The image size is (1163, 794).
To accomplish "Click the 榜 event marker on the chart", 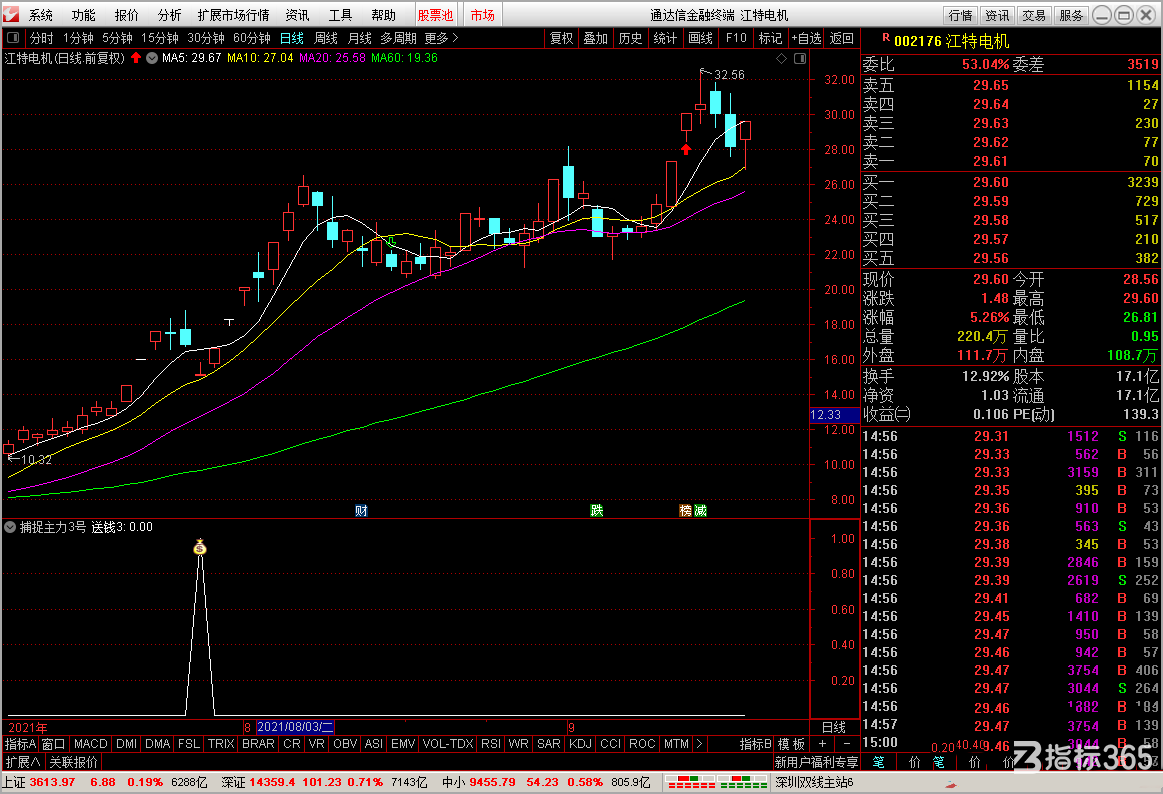I will pyautogui.click(x=686, y=511).
